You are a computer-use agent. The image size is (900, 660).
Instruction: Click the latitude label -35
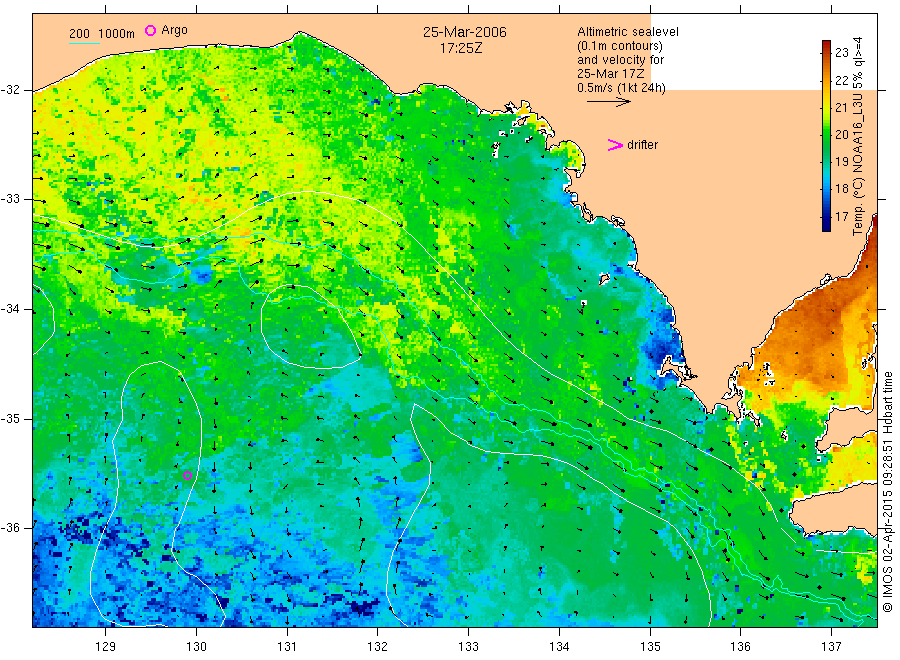tap(10, 418)
